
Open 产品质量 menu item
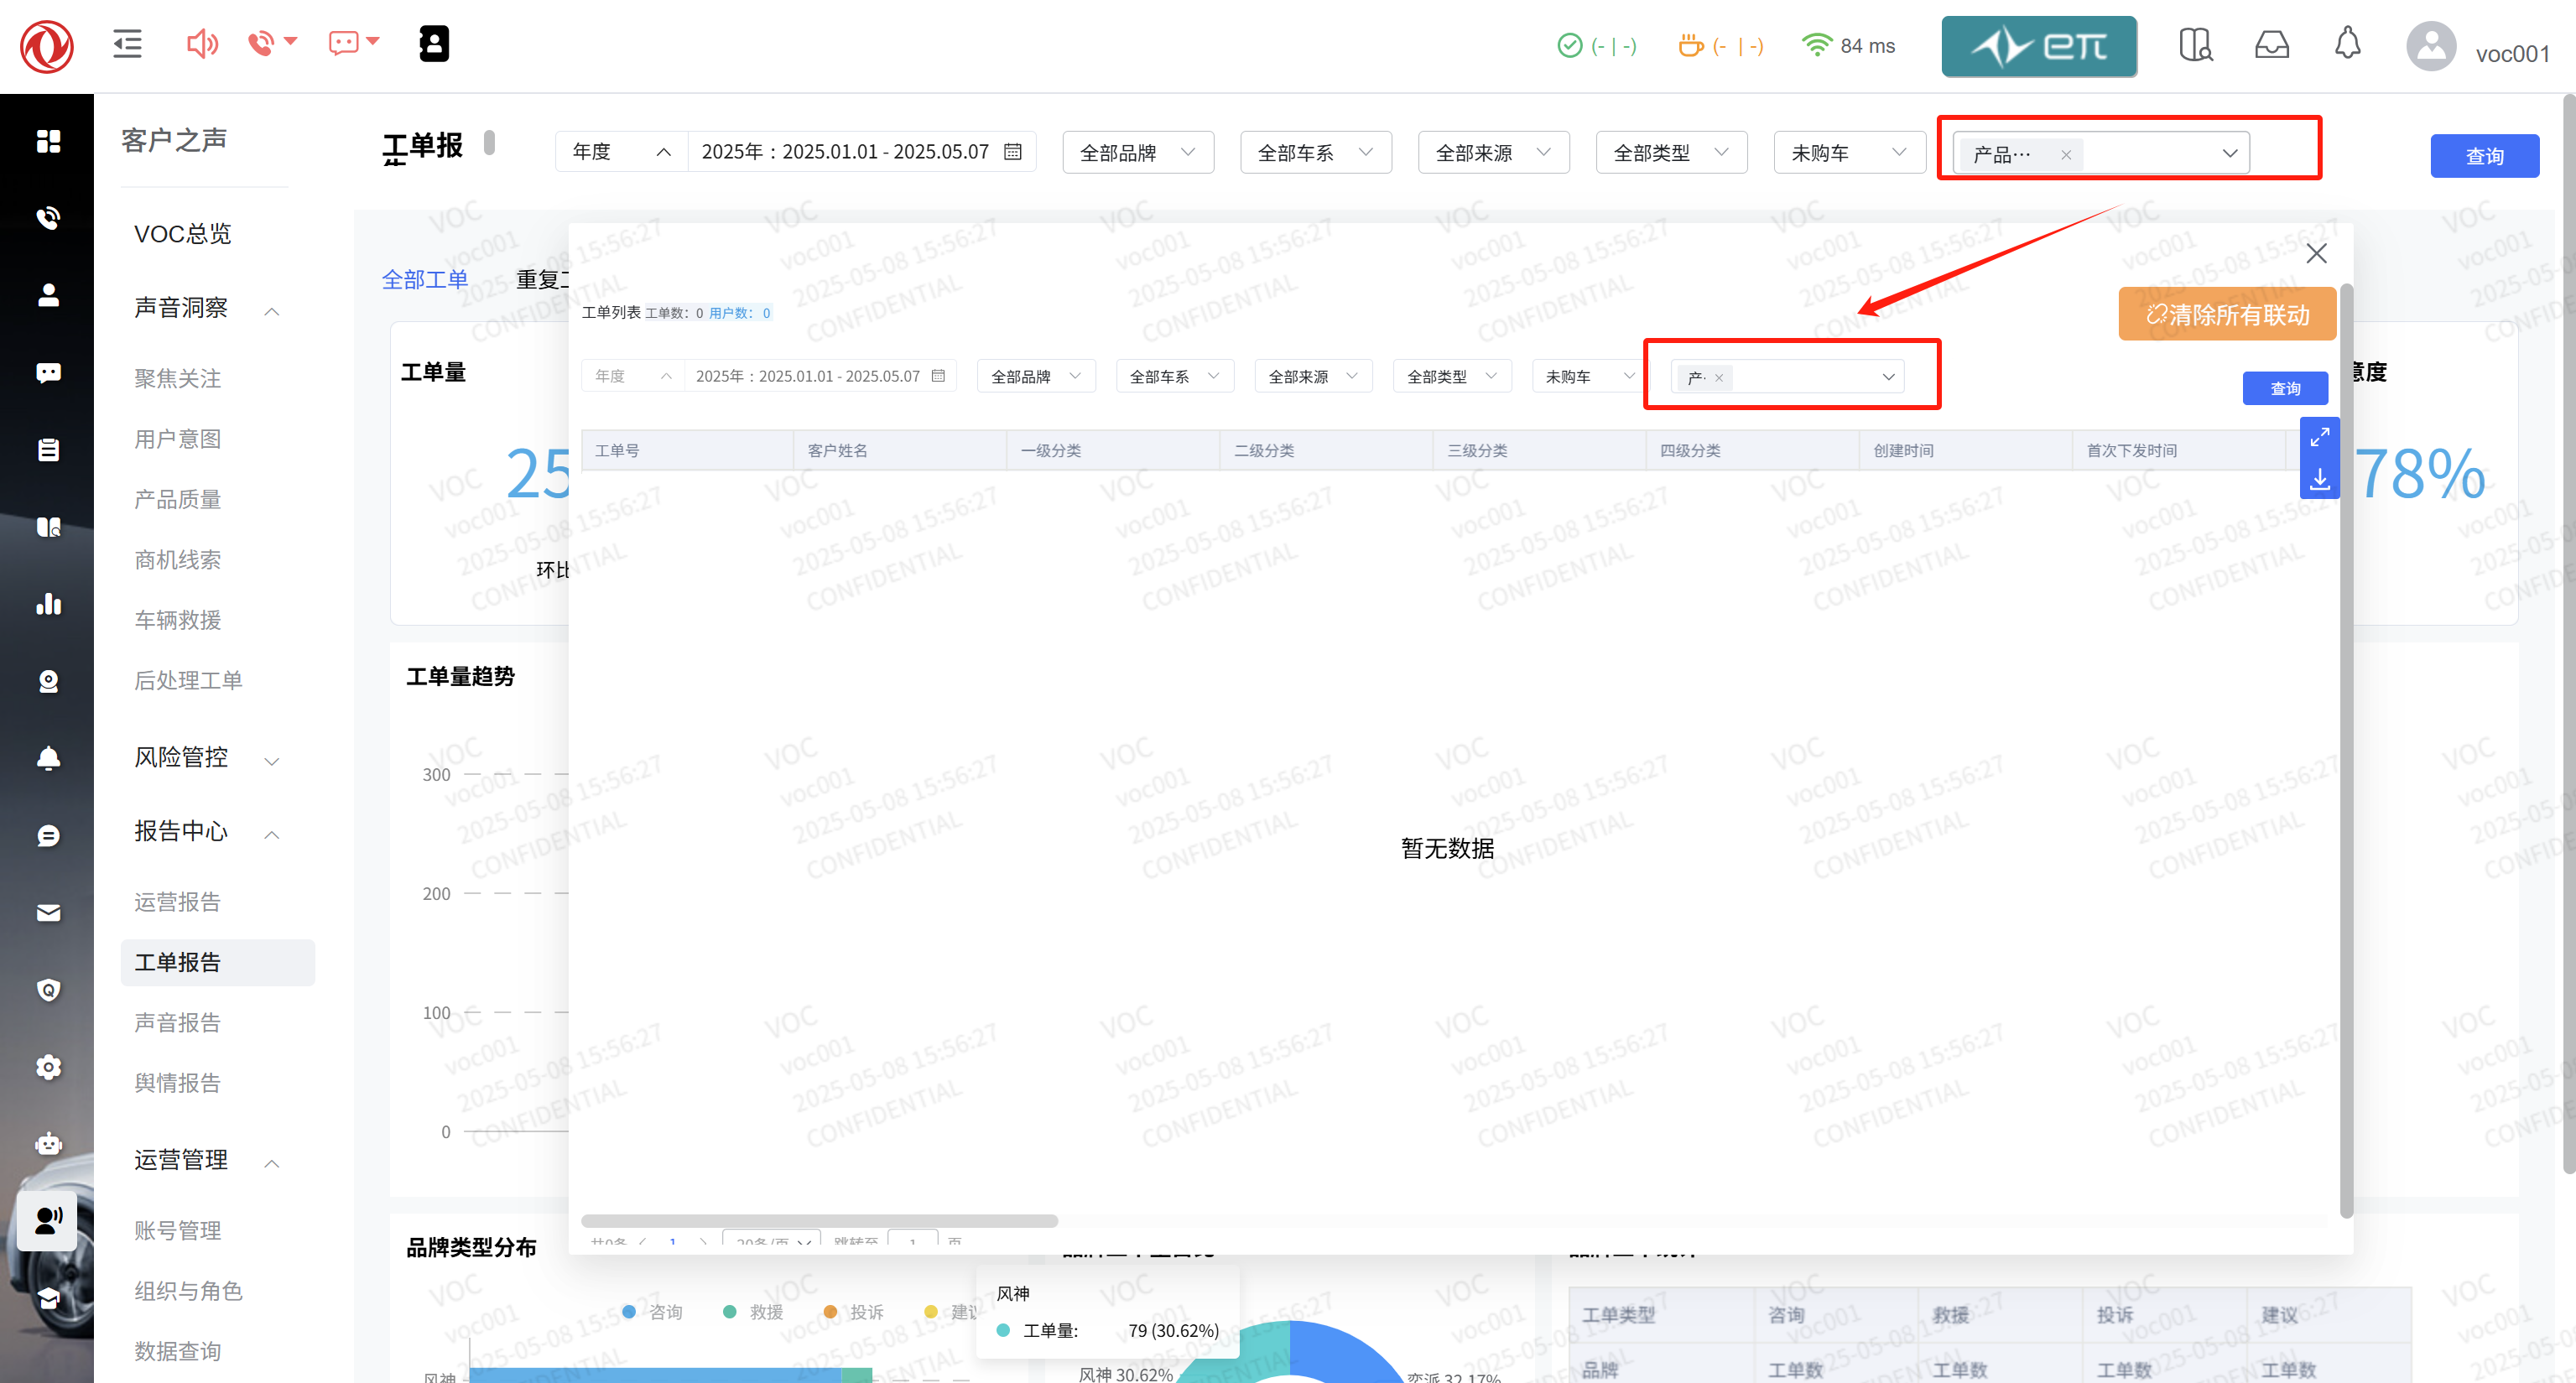(178, 498)
